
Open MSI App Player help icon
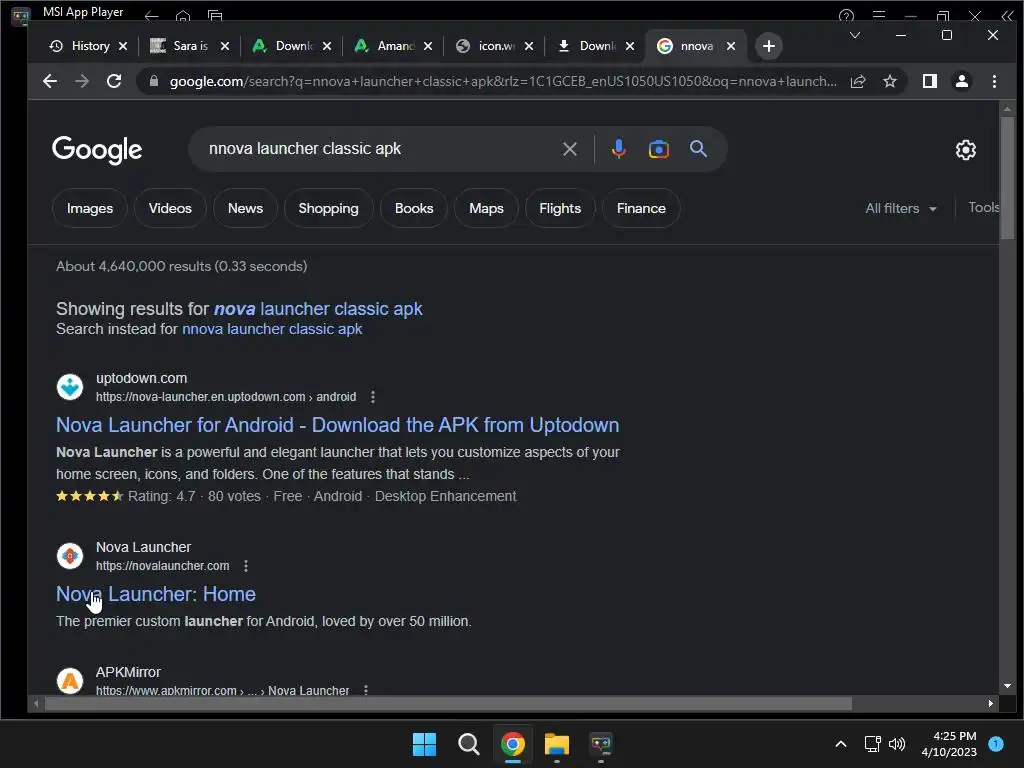pos(846,16)
